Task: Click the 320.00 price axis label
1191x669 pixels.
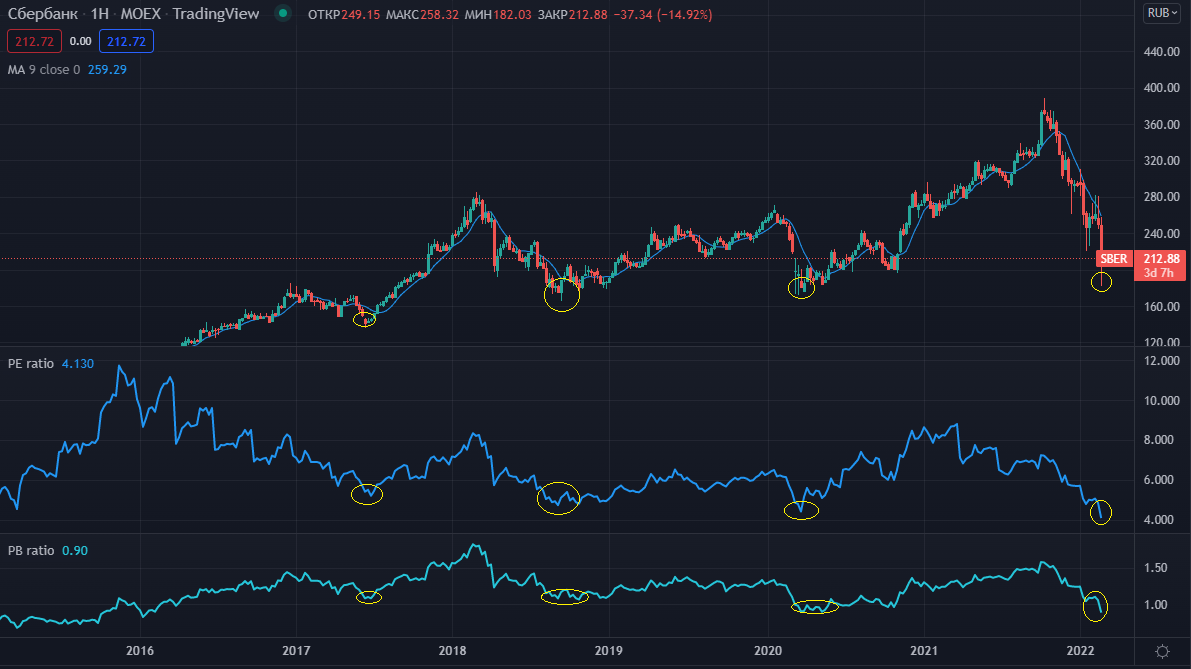Action: [x=1161, y=161]
